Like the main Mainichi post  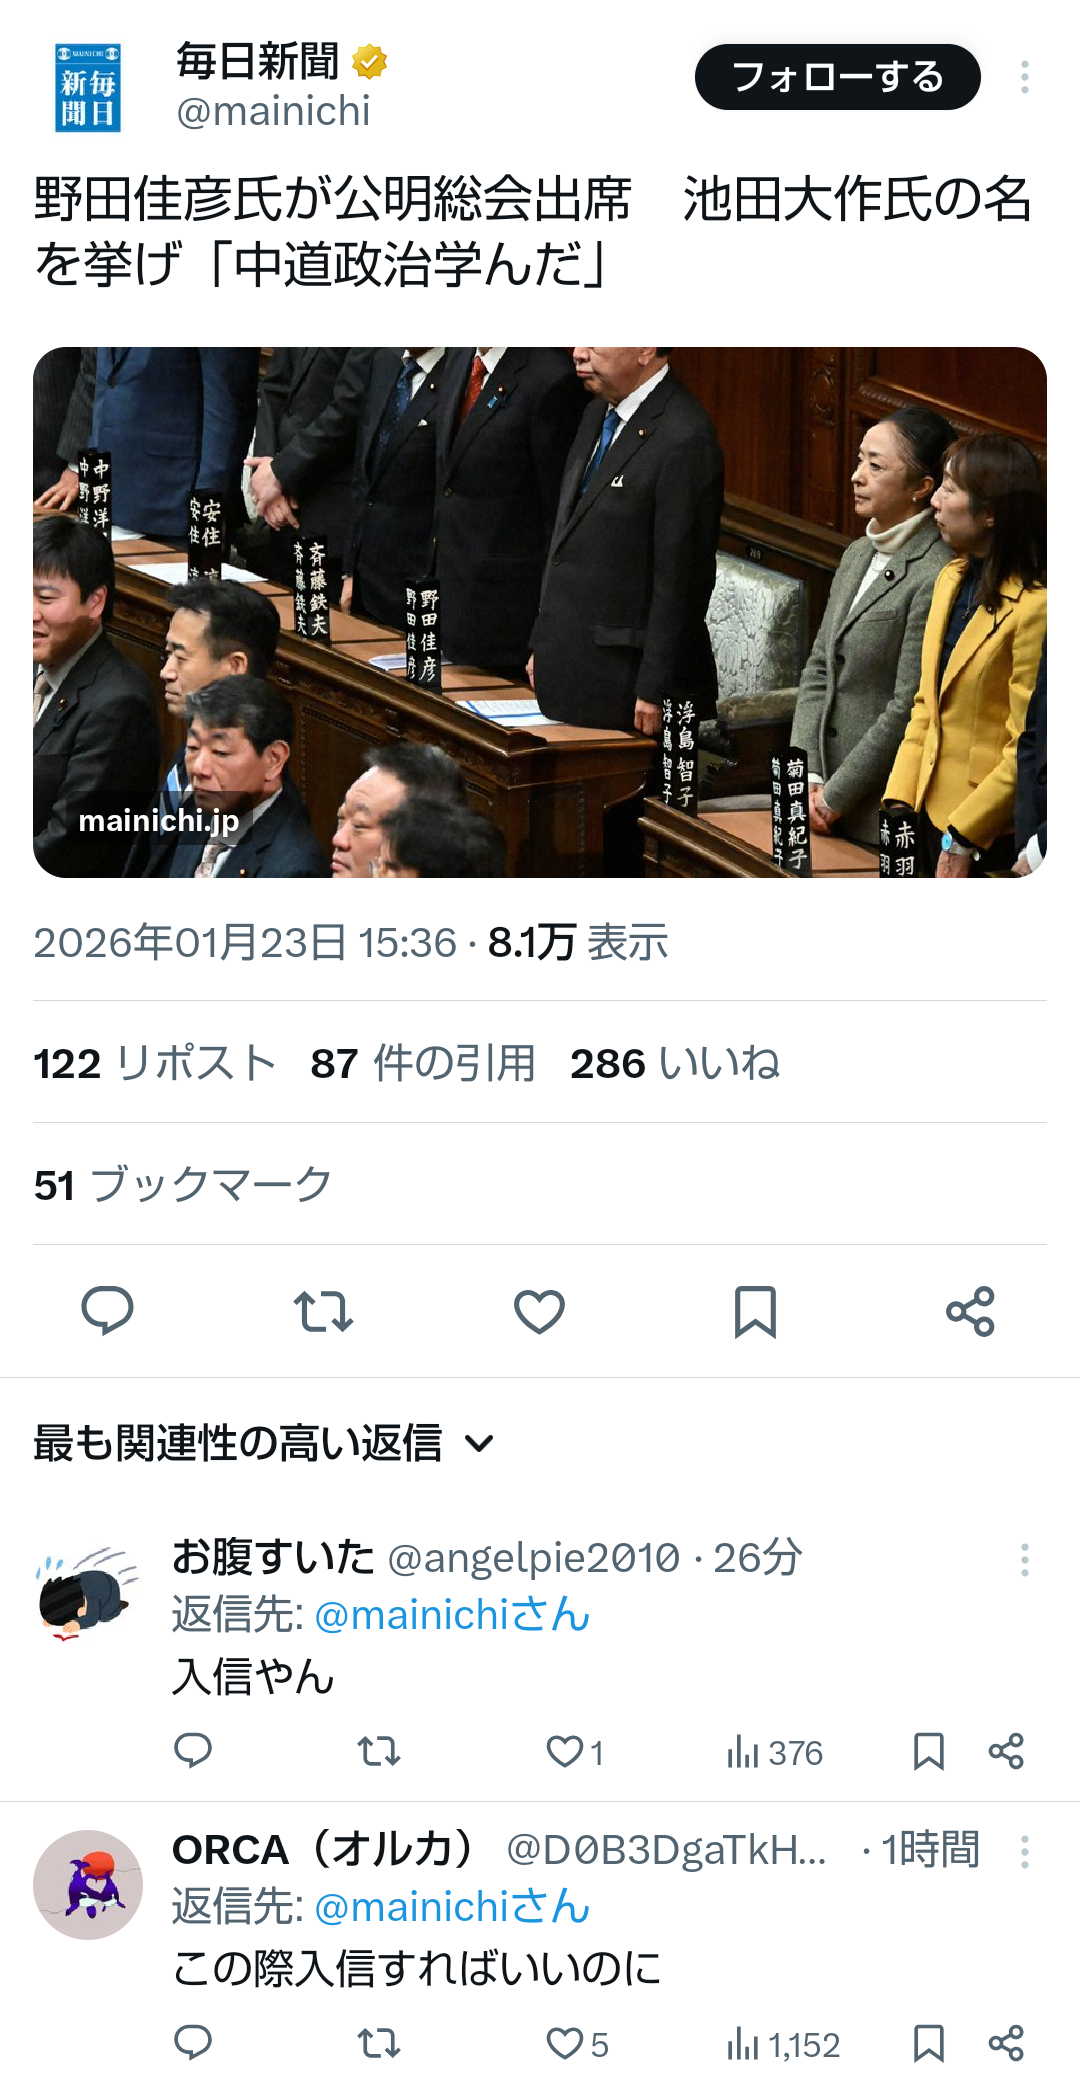click(539, 1311)
